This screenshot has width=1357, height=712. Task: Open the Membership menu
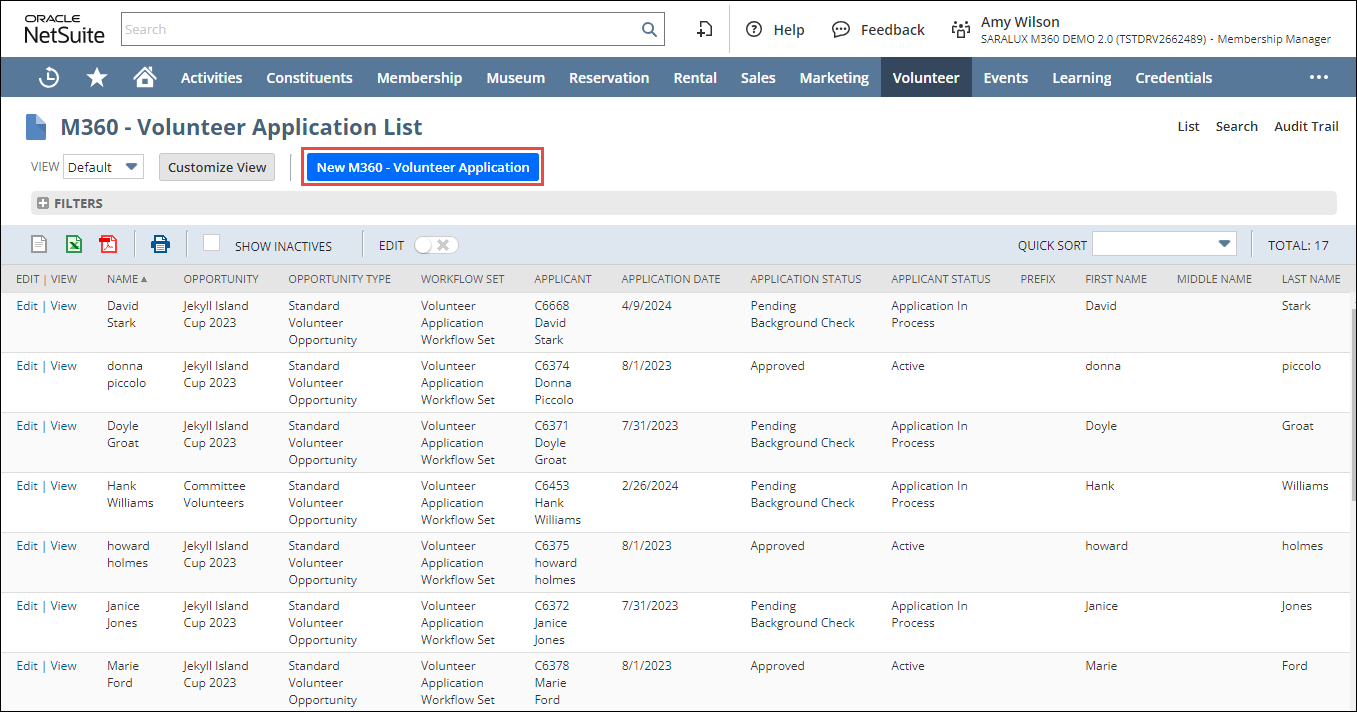tap(419, 77)
